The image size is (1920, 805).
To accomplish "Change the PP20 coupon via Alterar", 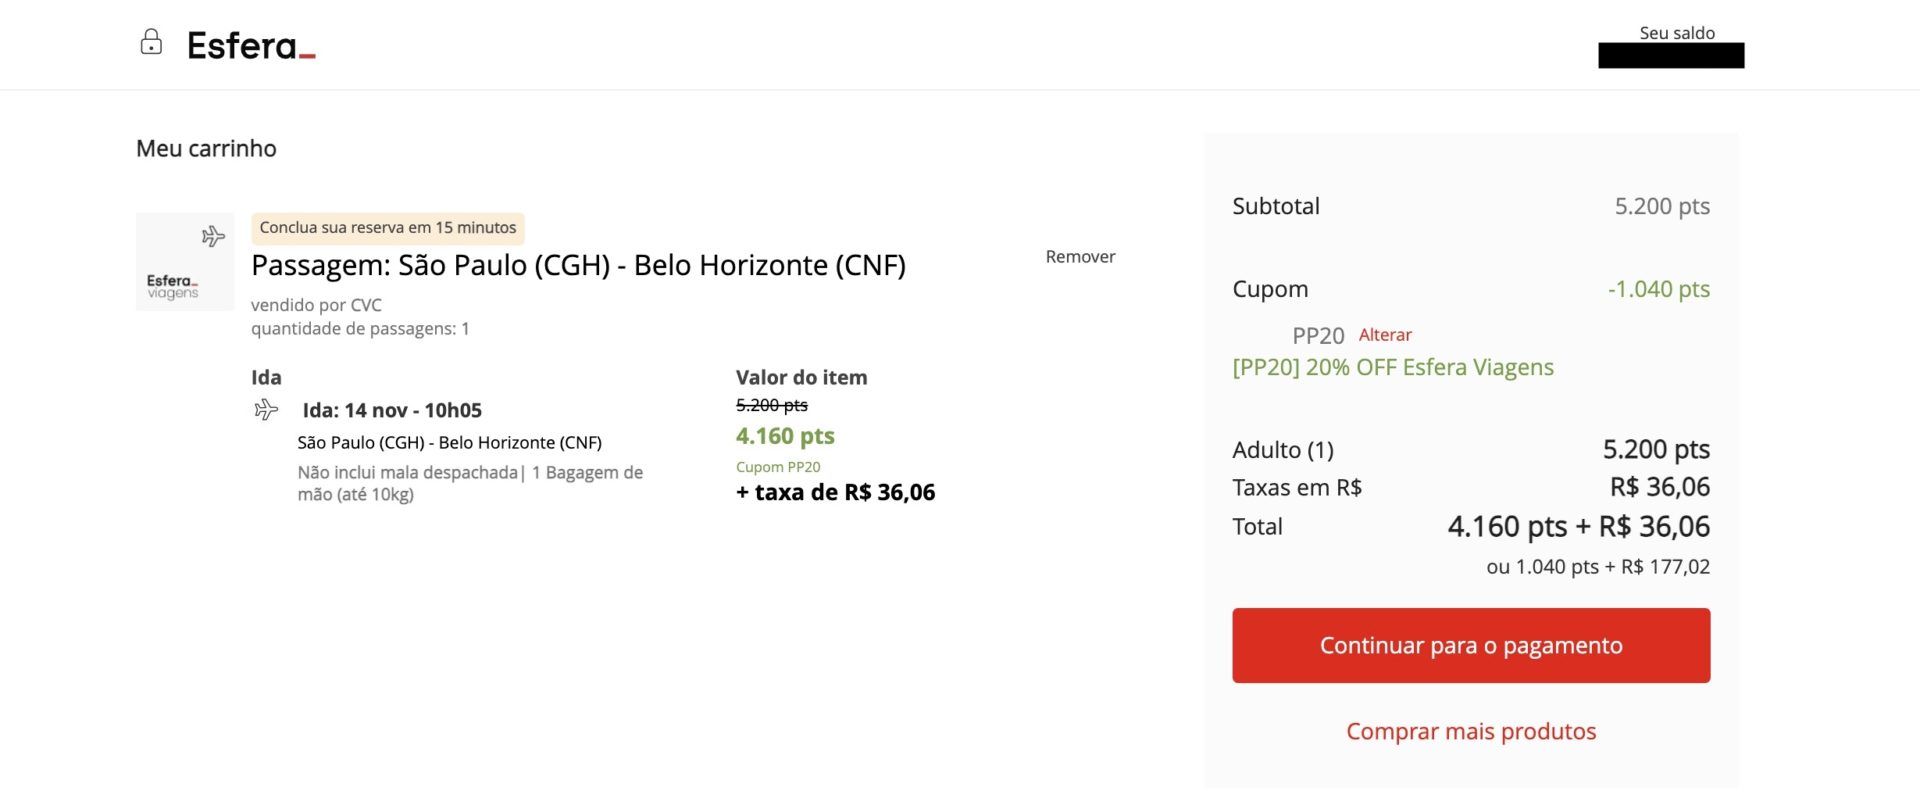I will (1385, 334).
